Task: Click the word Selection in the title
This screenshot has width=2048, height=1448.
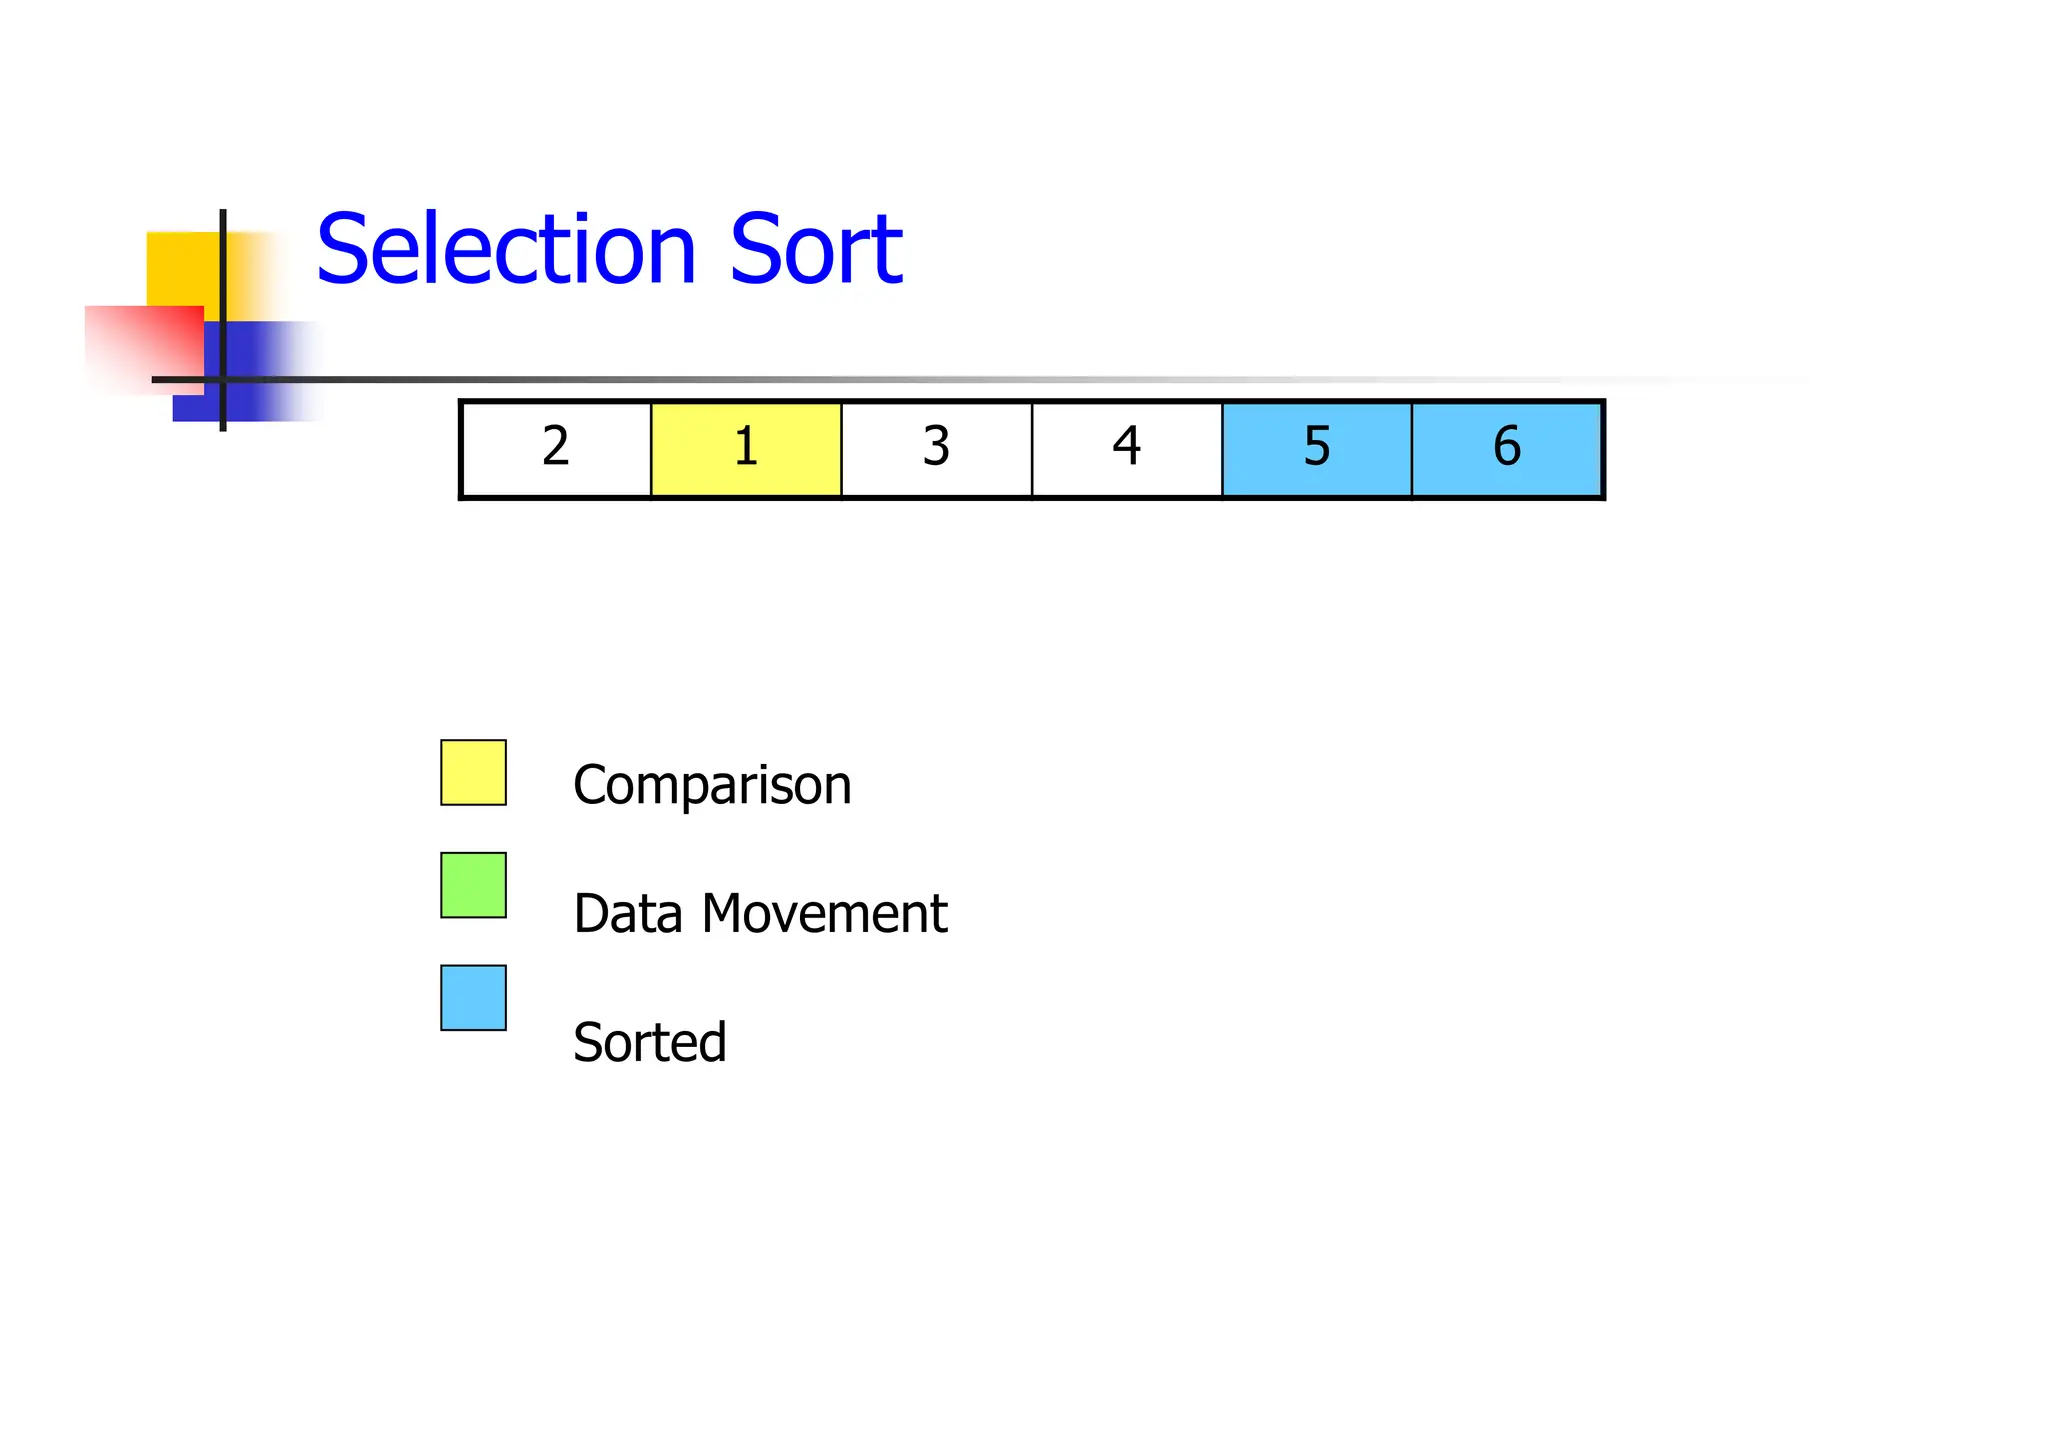Action: click(506, 250)
